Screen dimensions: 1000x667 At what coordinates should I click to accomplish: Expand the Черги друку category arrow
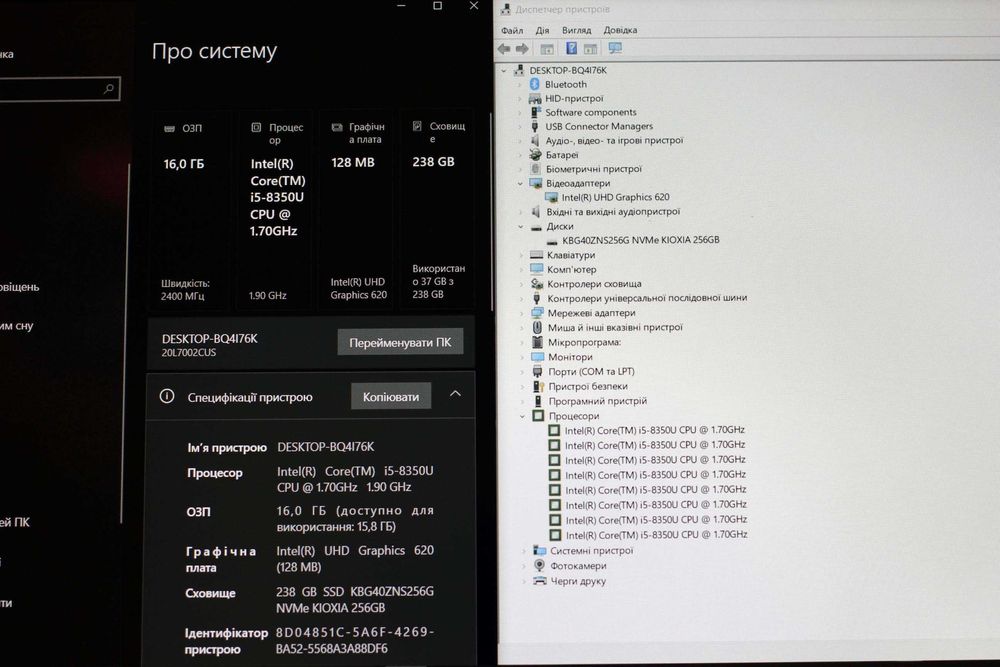tap(524, 581)
